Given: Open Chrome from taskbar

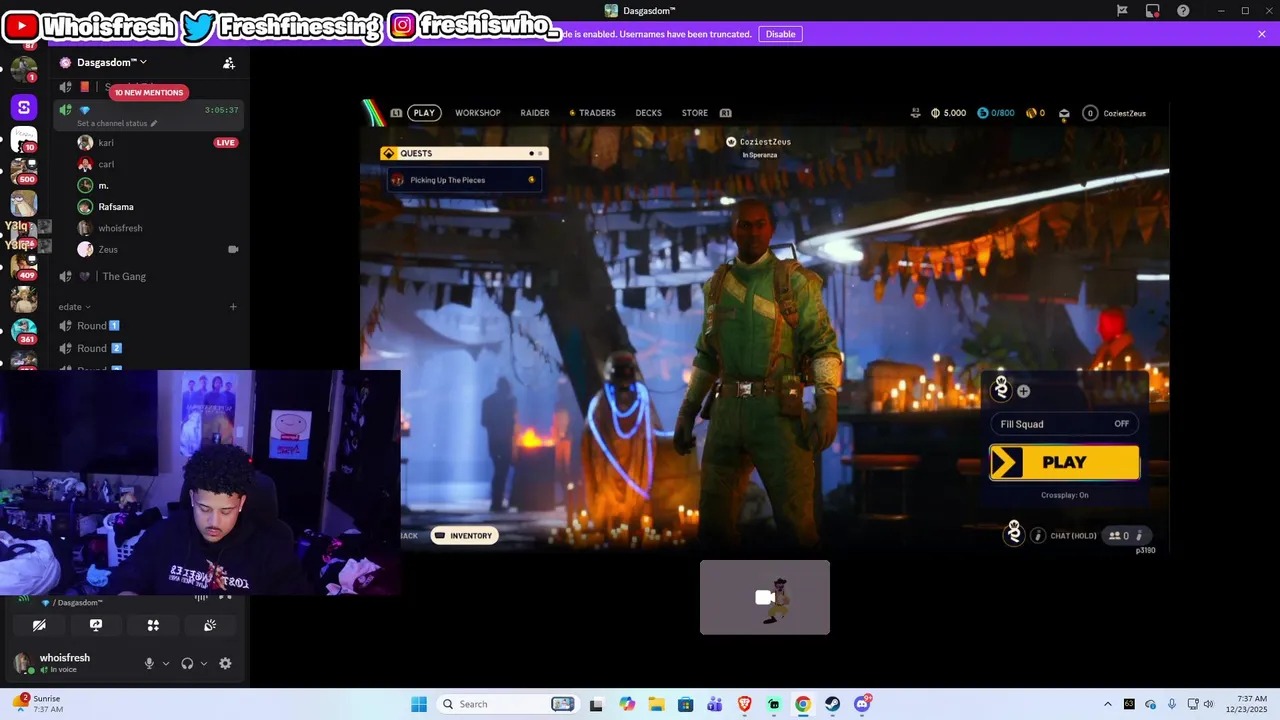Looking at the screenshot, I should 803,704.
